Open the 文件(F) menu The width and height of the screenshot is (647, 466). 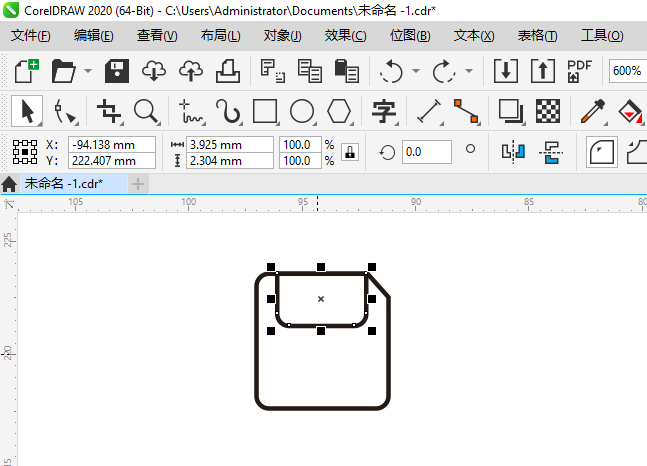31,36
